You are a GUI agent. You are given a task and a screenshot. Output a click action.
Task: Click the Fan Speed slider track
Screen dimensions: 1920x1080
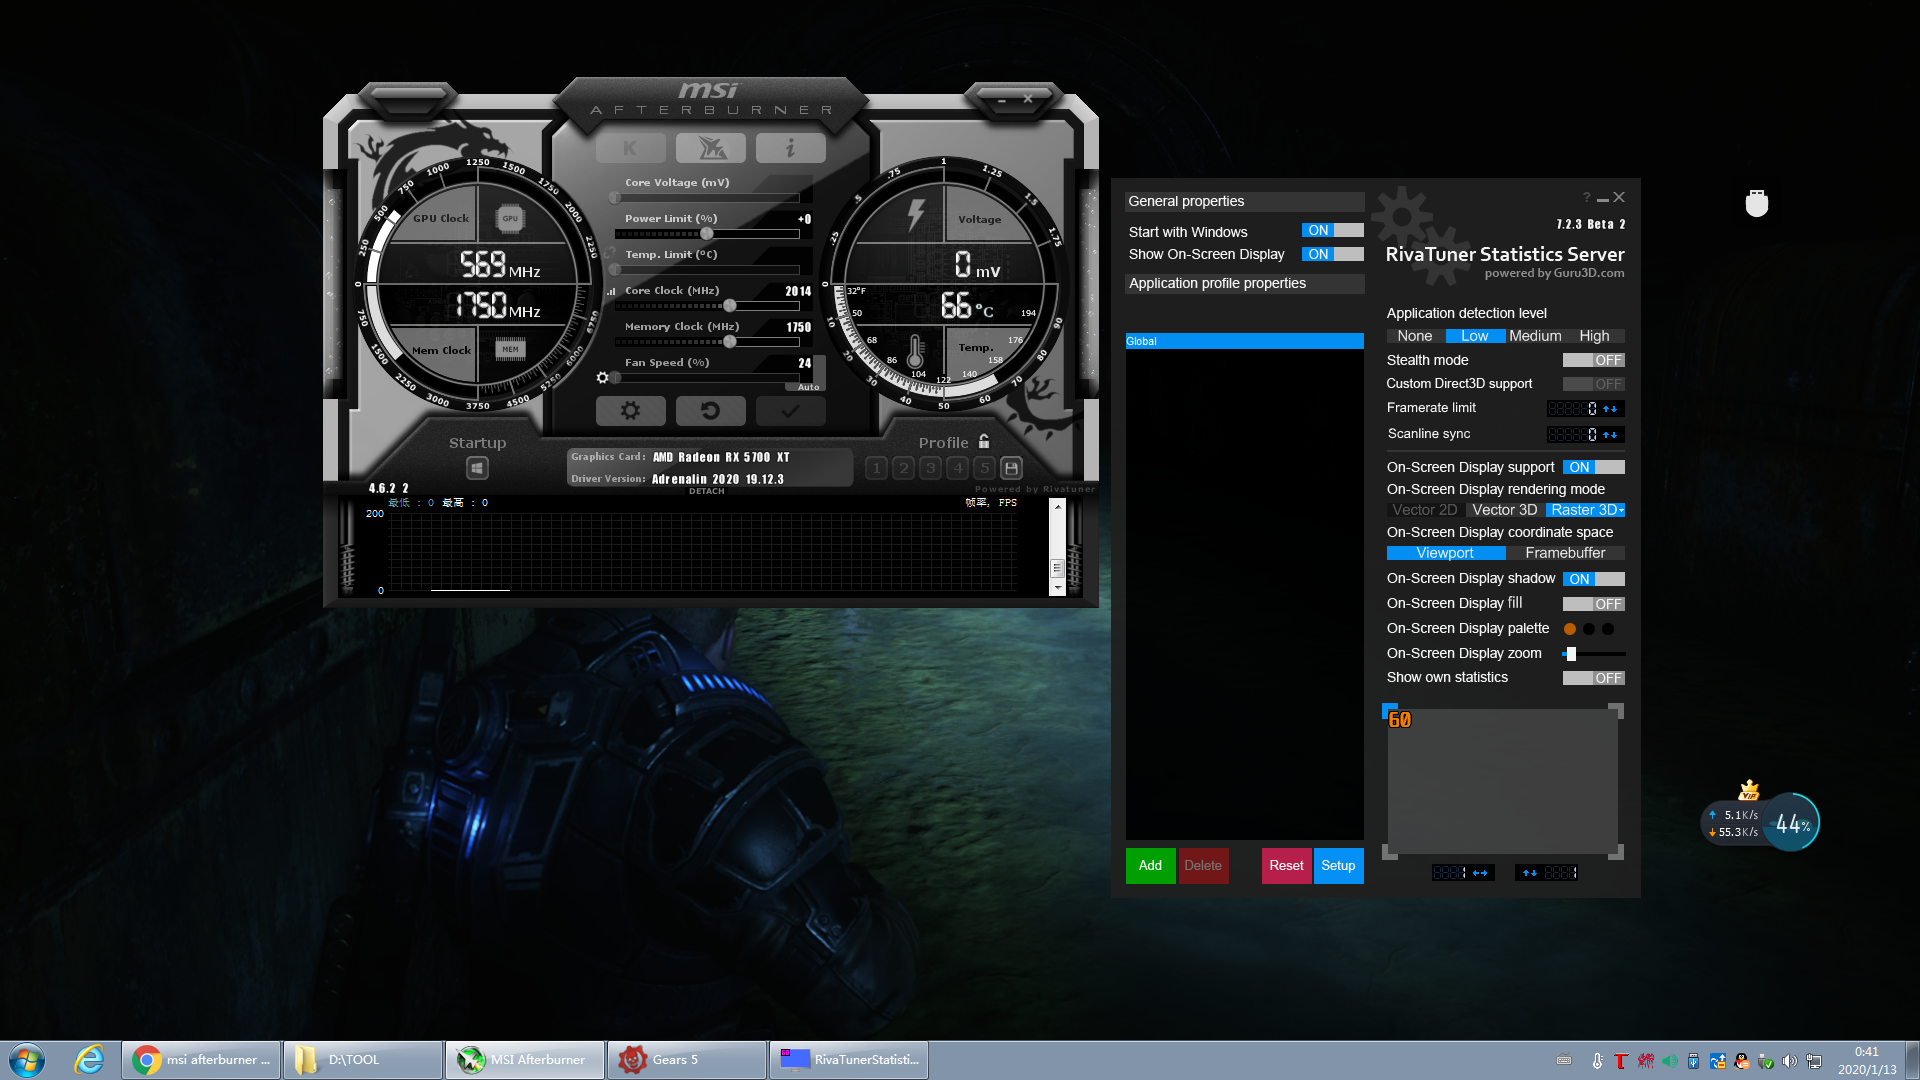point(707,378)
